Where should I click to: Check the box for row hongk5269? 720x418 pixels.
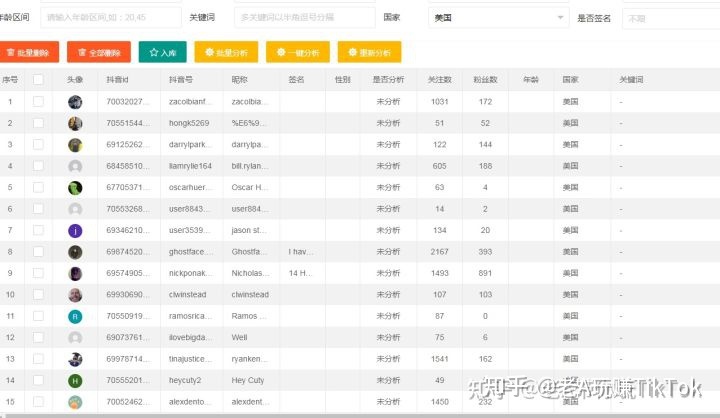[38, 123]
